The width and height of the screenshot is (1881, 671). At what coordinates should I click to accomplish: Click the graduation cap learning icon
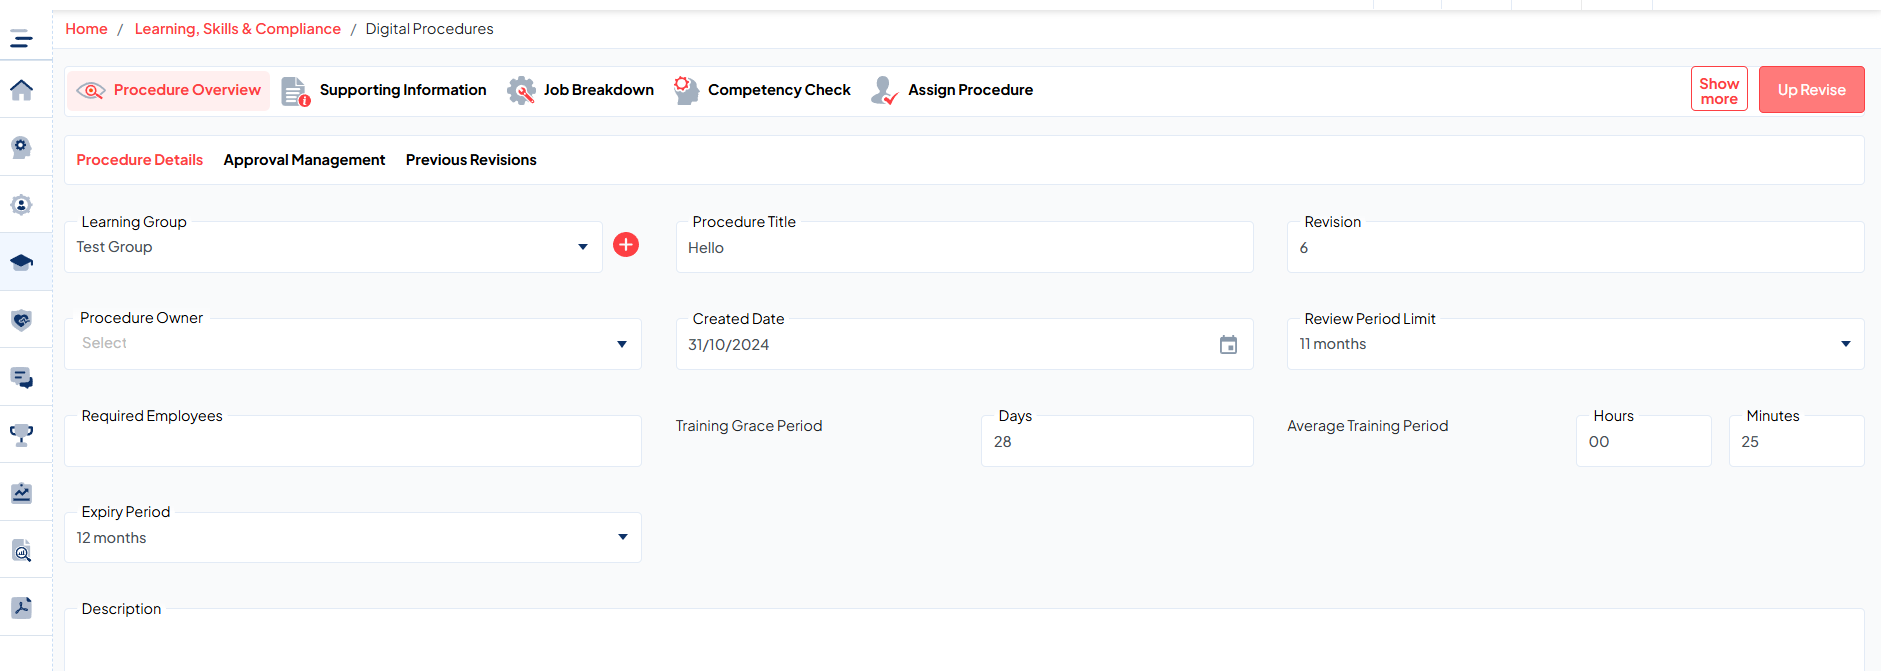[x=21, y=262]
